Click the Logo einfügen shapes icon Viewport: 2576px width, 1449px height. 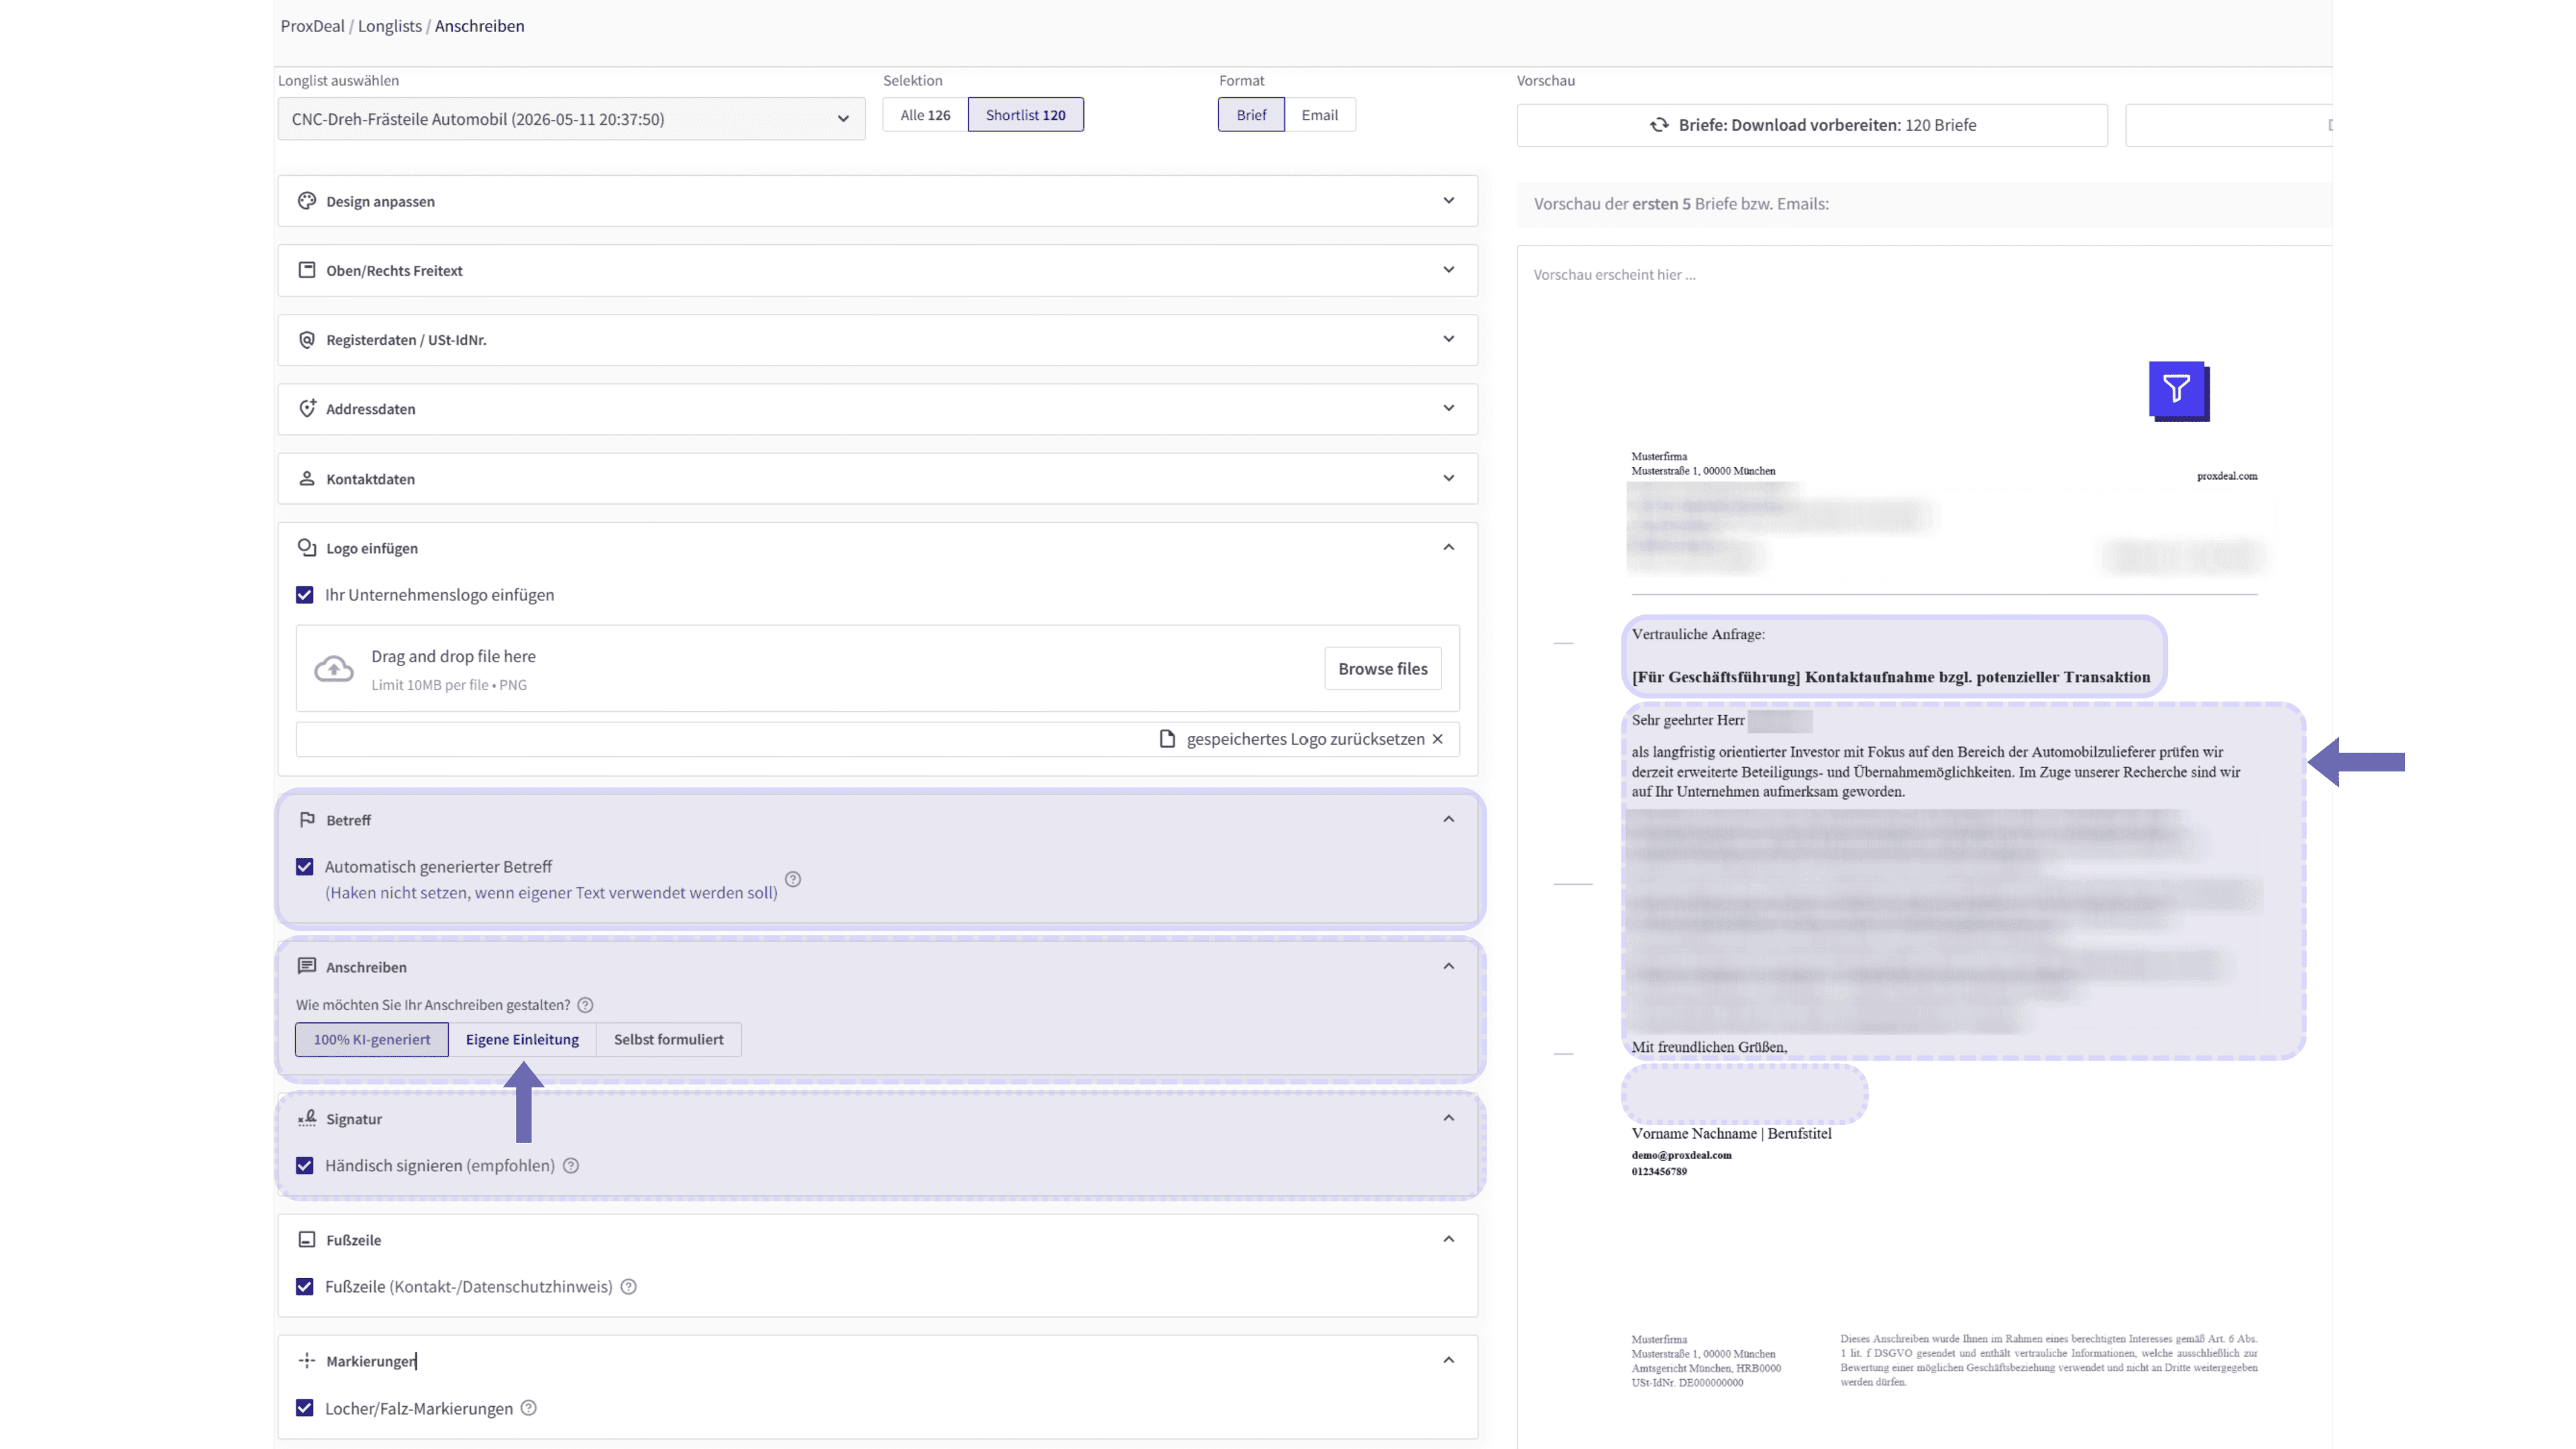click(x=307, y=547)
